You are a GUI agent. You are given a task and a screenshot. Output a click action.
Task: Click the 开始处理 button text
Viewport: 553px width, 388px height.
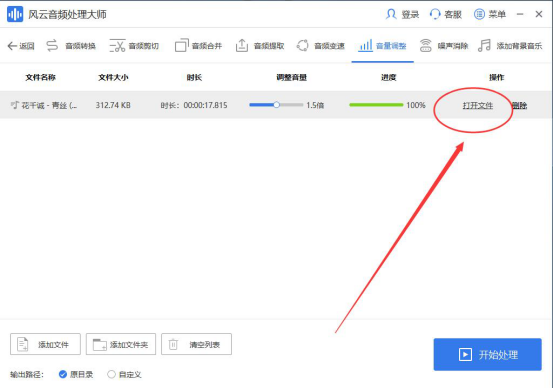pos(498,355)
